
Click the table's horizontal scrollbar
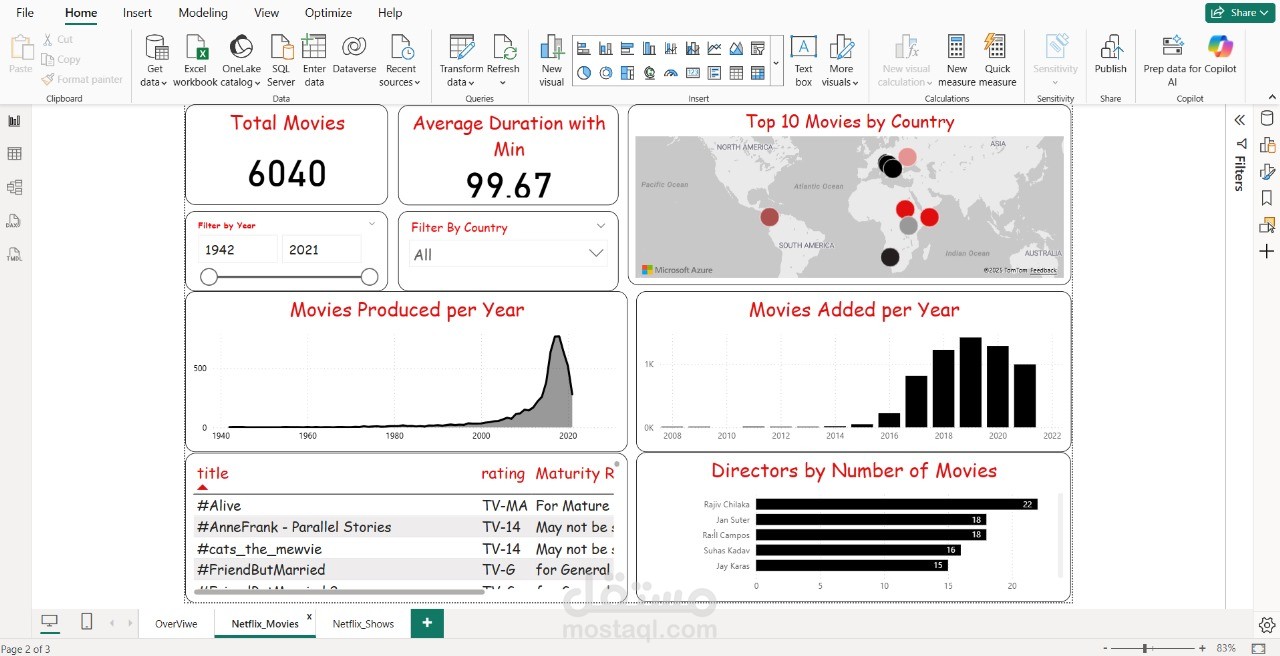pos(338,591)
